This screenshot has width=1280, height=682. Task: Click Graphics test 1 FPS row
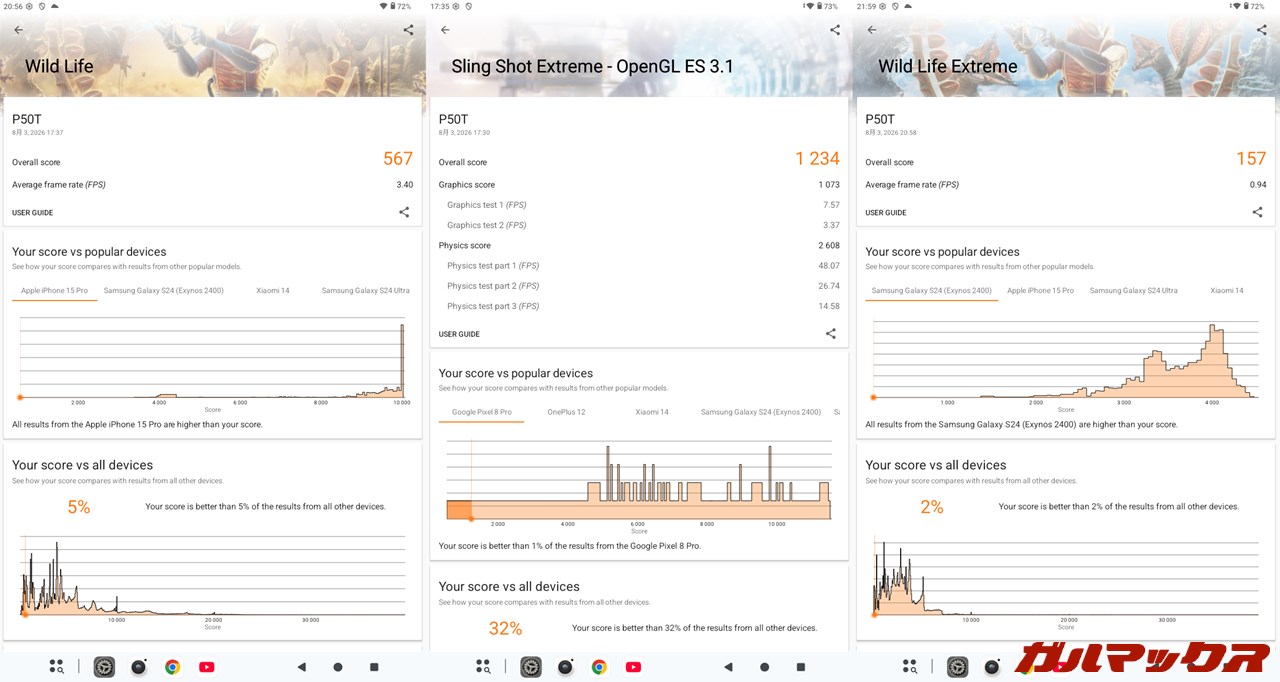[x=640, y=205]
